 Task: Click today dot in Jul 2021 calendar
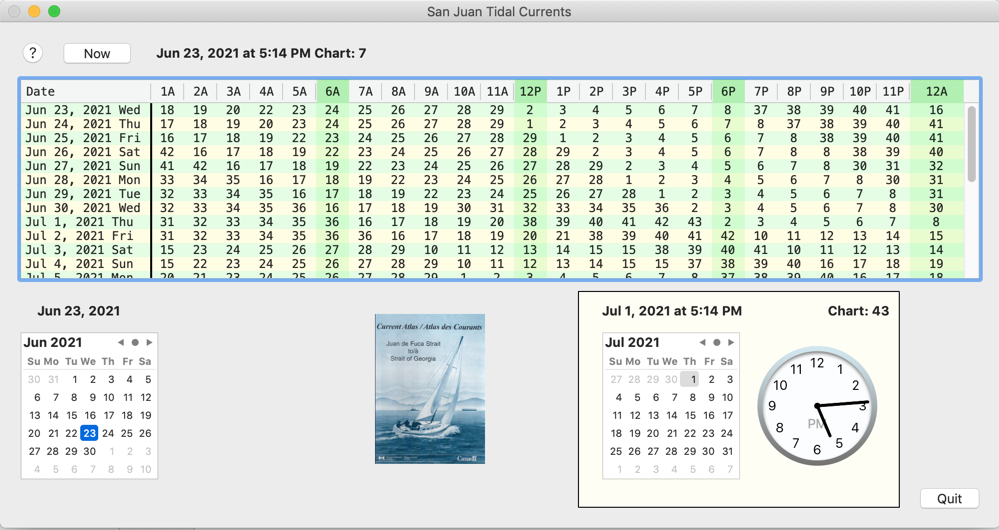tap(717, 343)
